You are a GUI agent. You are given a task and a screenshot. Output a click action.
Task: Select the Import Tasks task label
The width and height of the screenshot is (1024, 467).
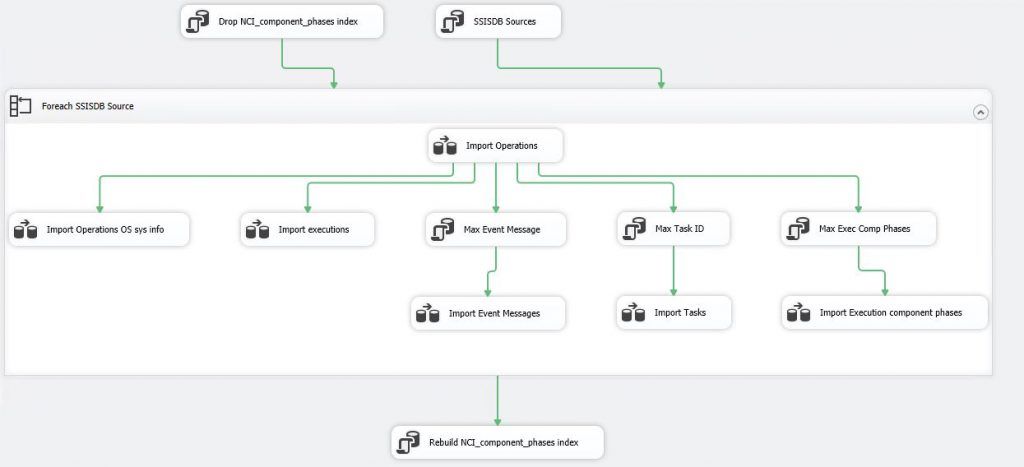[680, 313]
